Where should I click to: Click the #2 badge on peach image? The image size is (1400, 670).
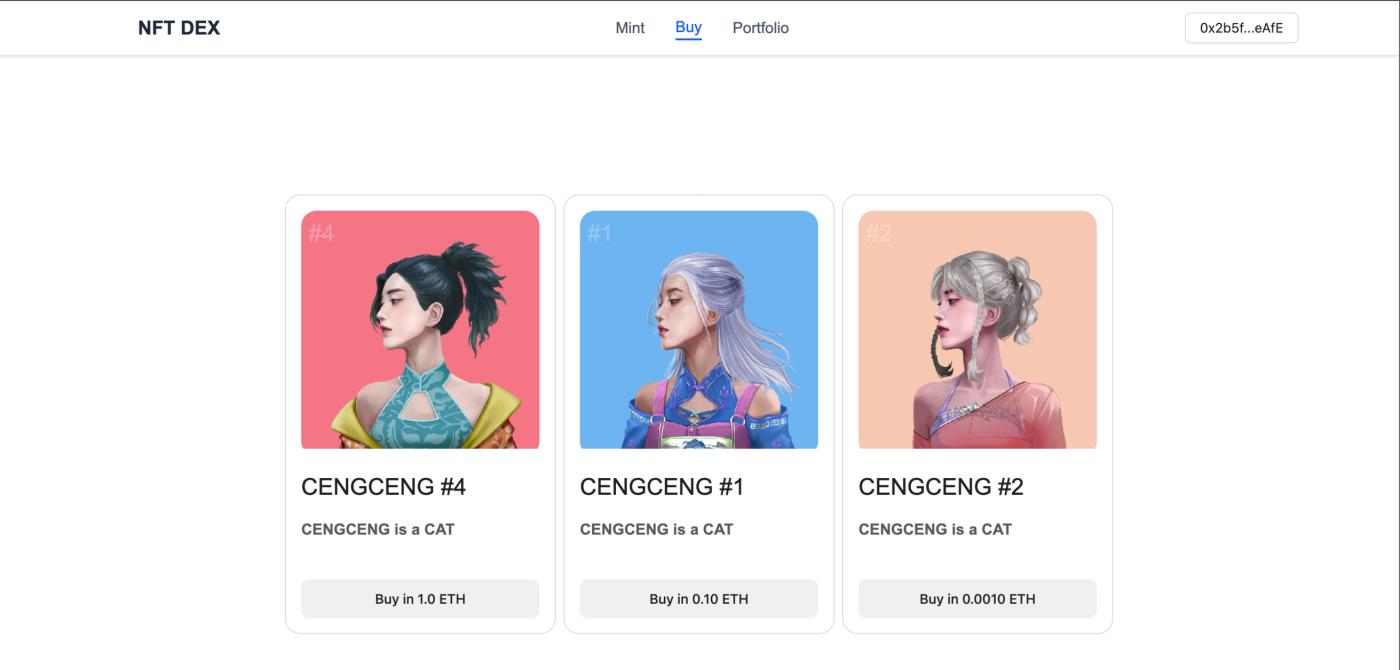[878, 233]
